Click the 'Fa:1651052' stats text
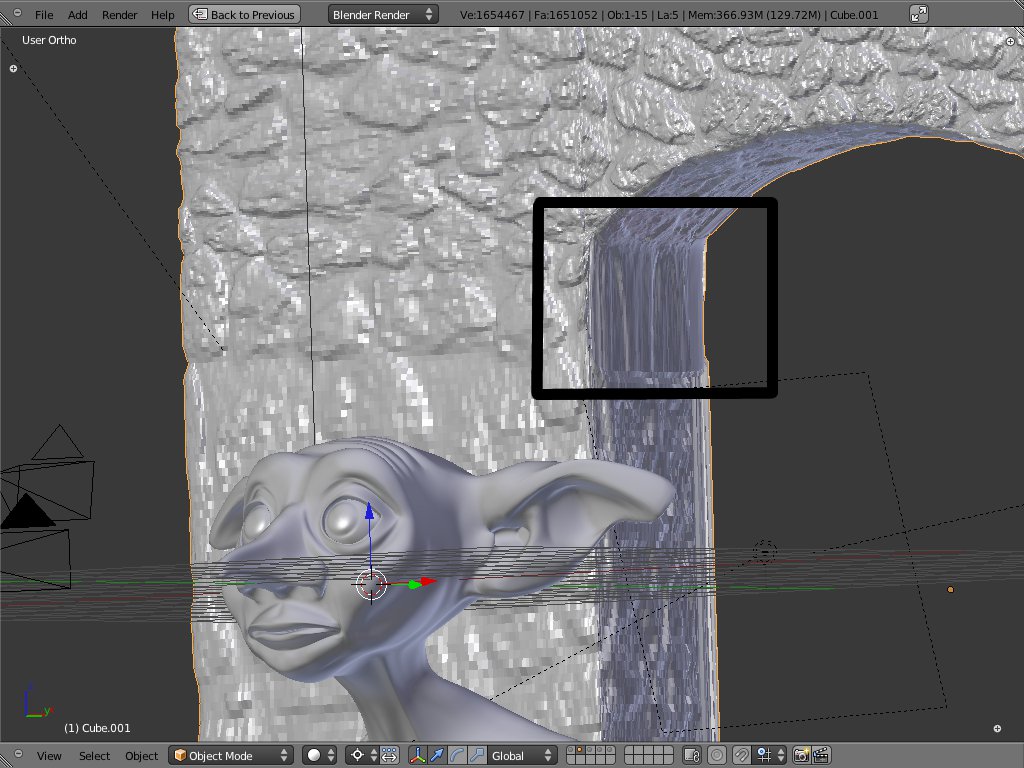 click(x=566, y=14)
